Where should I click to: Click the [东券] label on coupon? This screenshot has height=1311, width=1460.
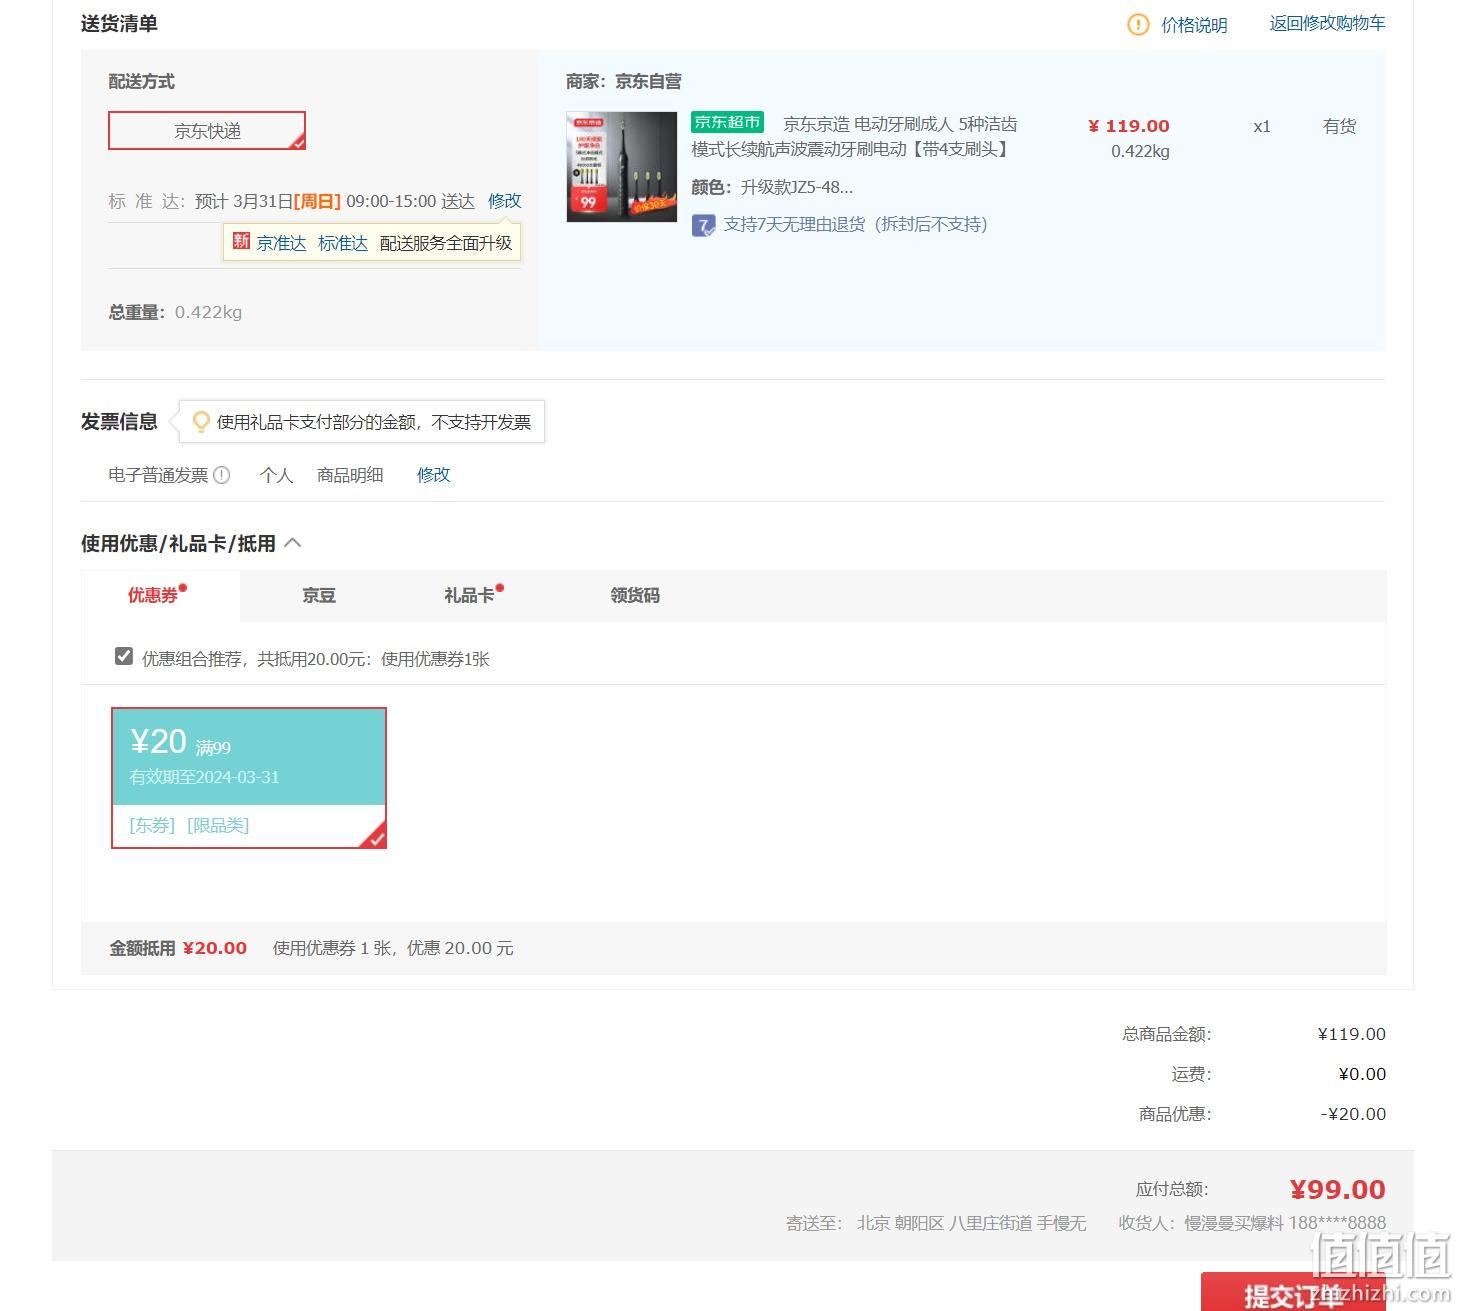click(152, 825)
